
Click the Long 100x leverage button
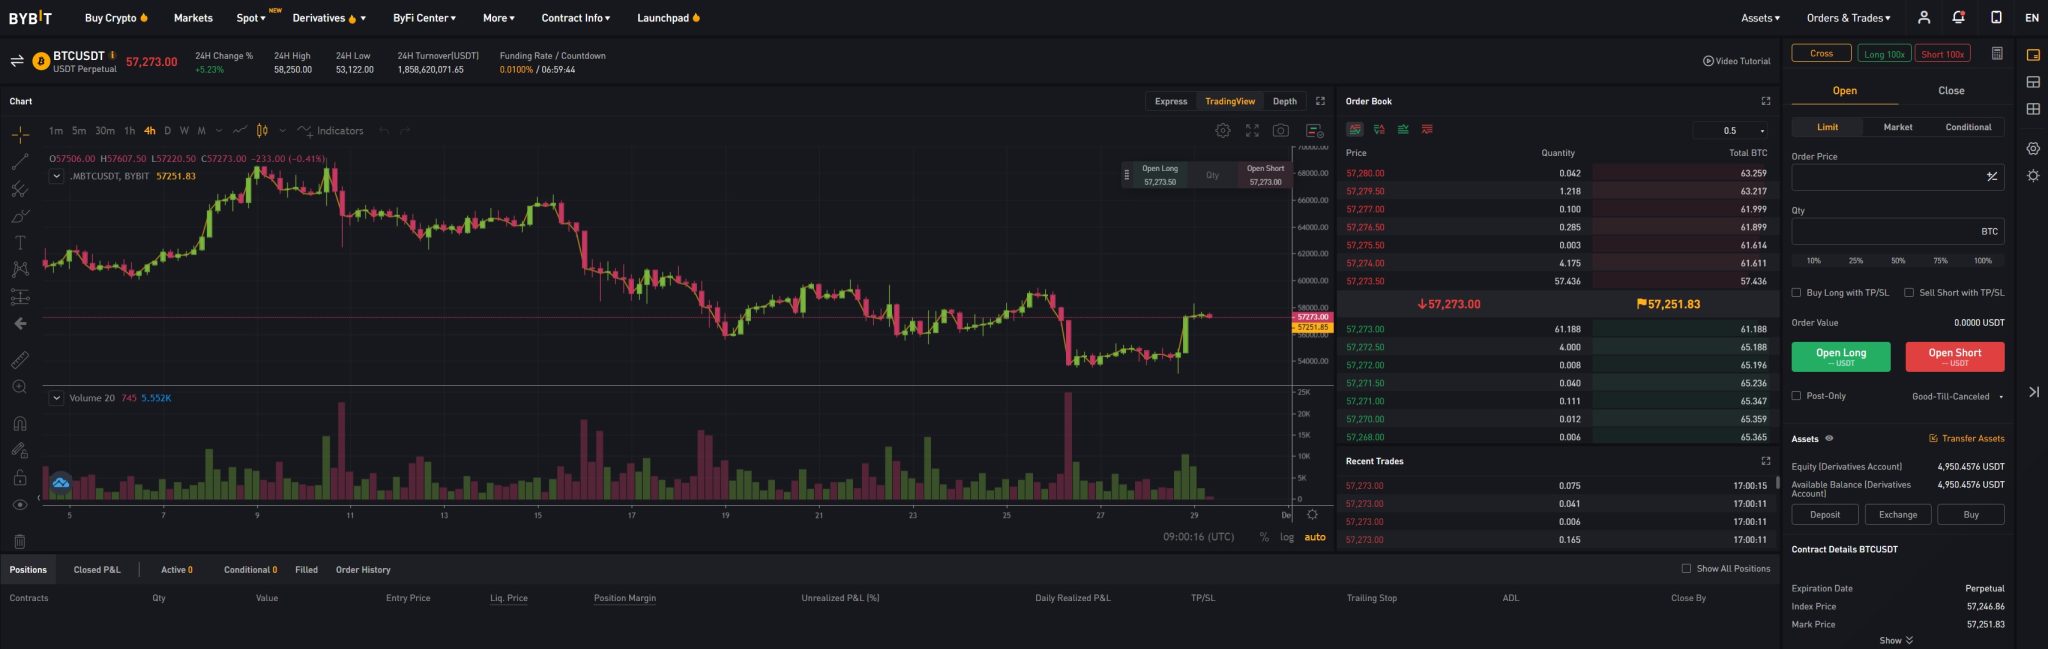click(1884, 54)
